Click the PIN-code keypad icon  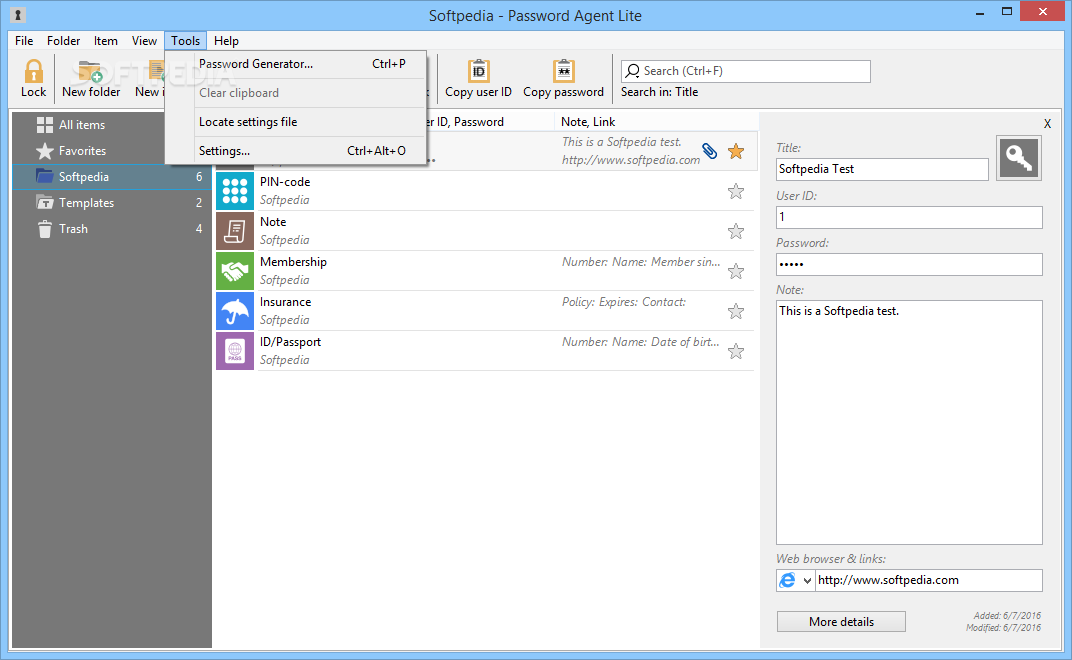(x=234, y=191)
